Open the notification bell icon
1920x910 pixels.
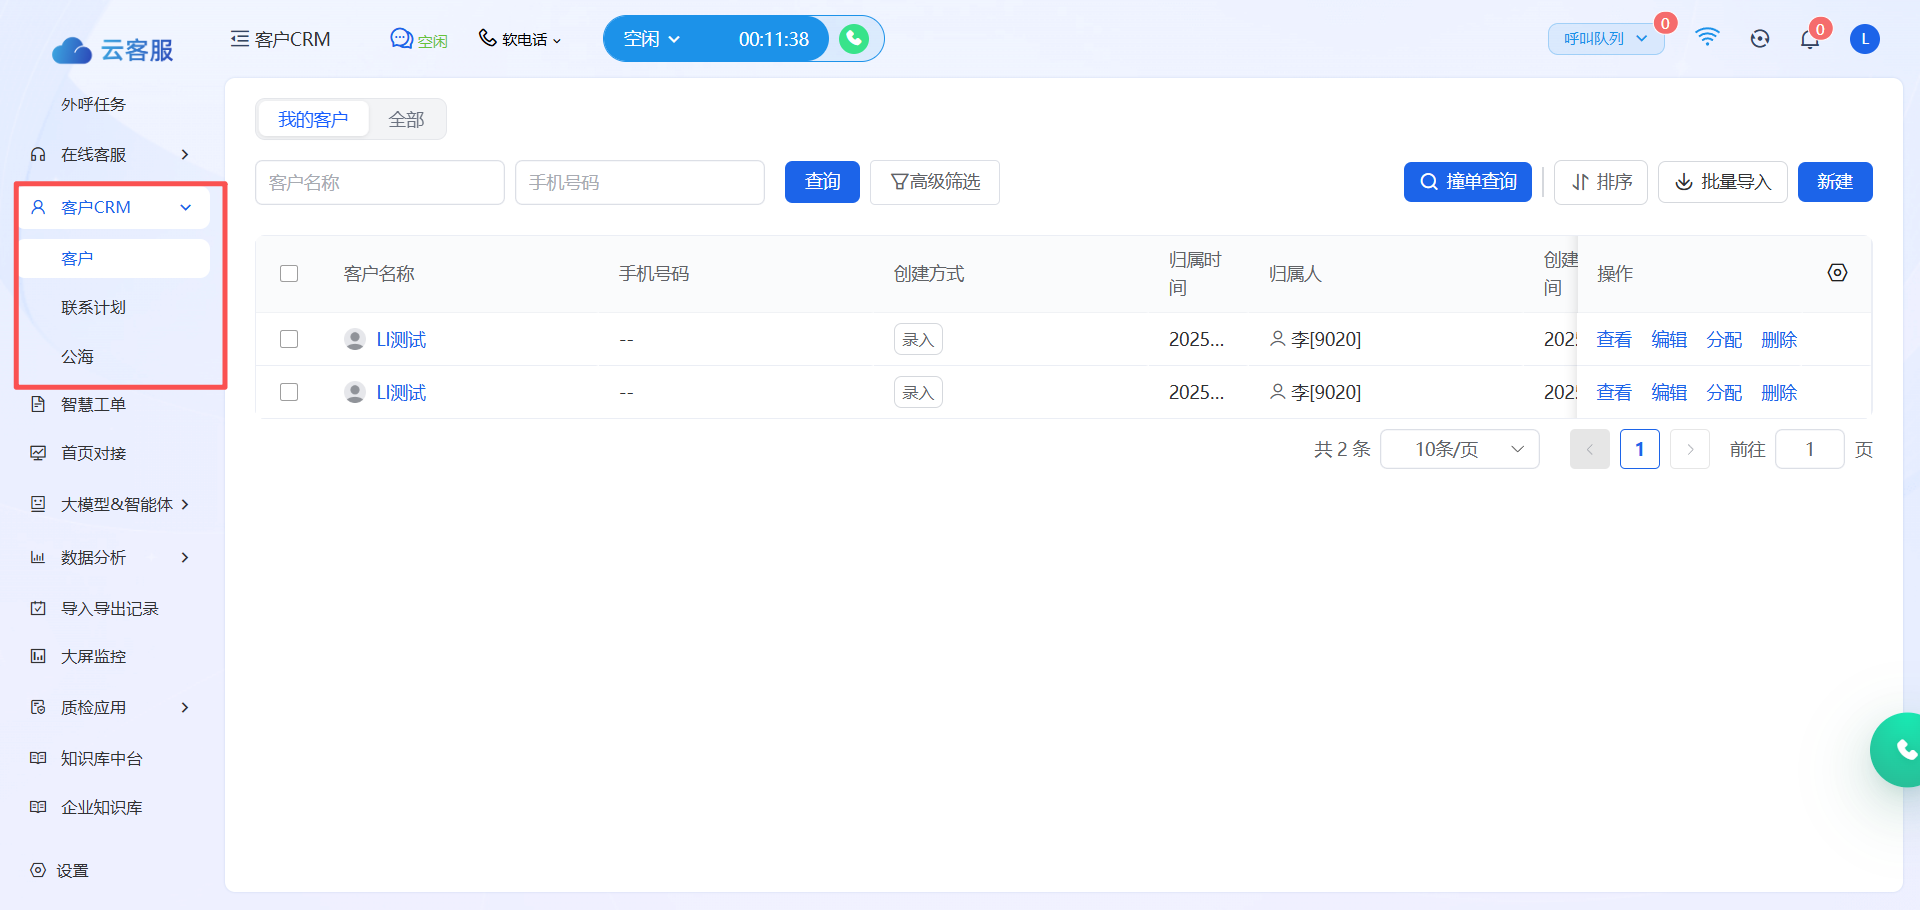point(1809,39)
